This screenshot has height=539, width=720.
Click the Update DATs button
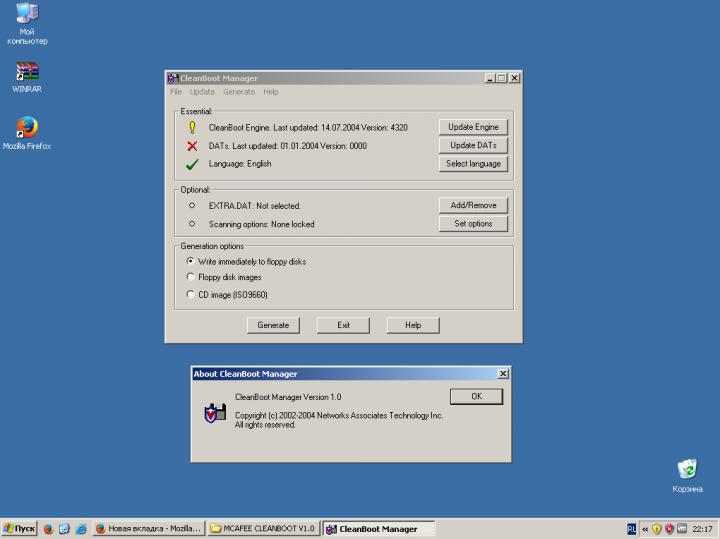coord(473,146)
